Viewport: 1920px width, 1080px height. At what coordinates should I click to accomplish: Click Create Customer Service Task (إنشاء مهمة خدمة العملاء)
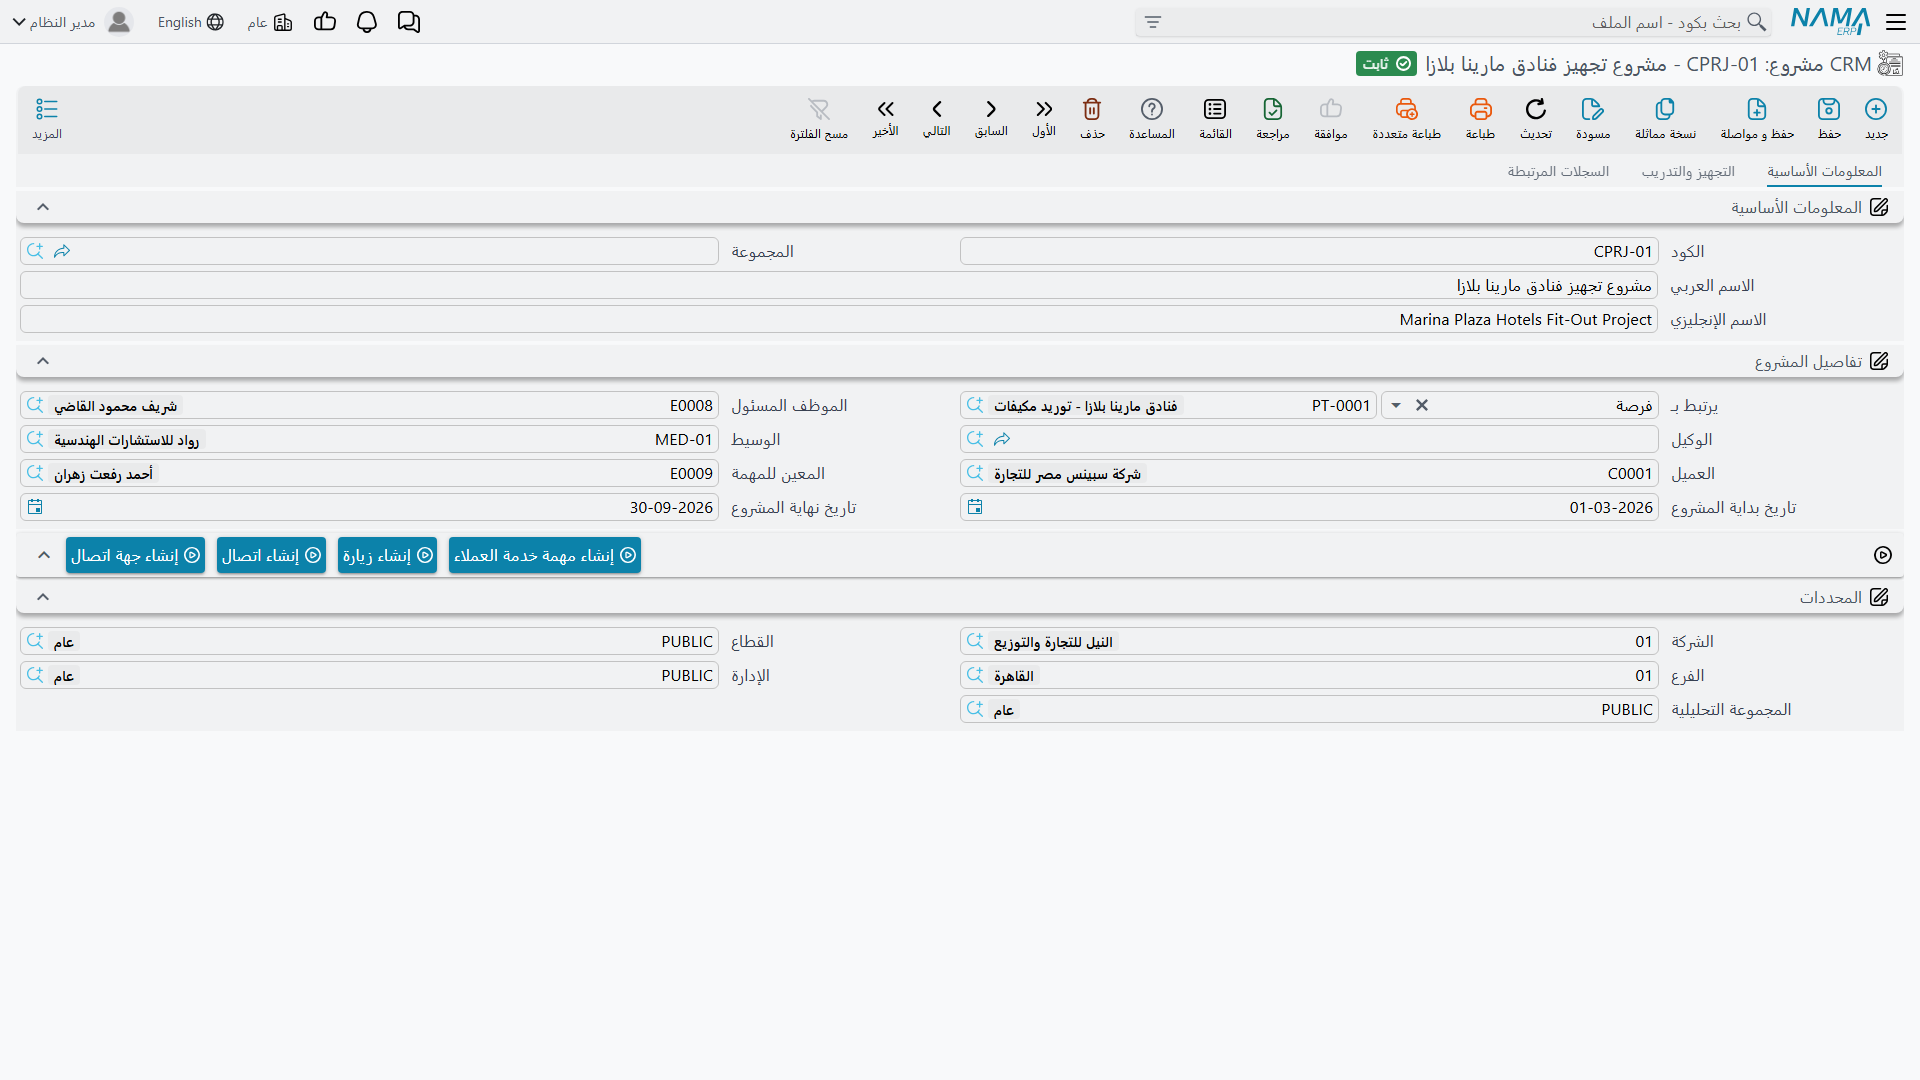click(545, 555)
